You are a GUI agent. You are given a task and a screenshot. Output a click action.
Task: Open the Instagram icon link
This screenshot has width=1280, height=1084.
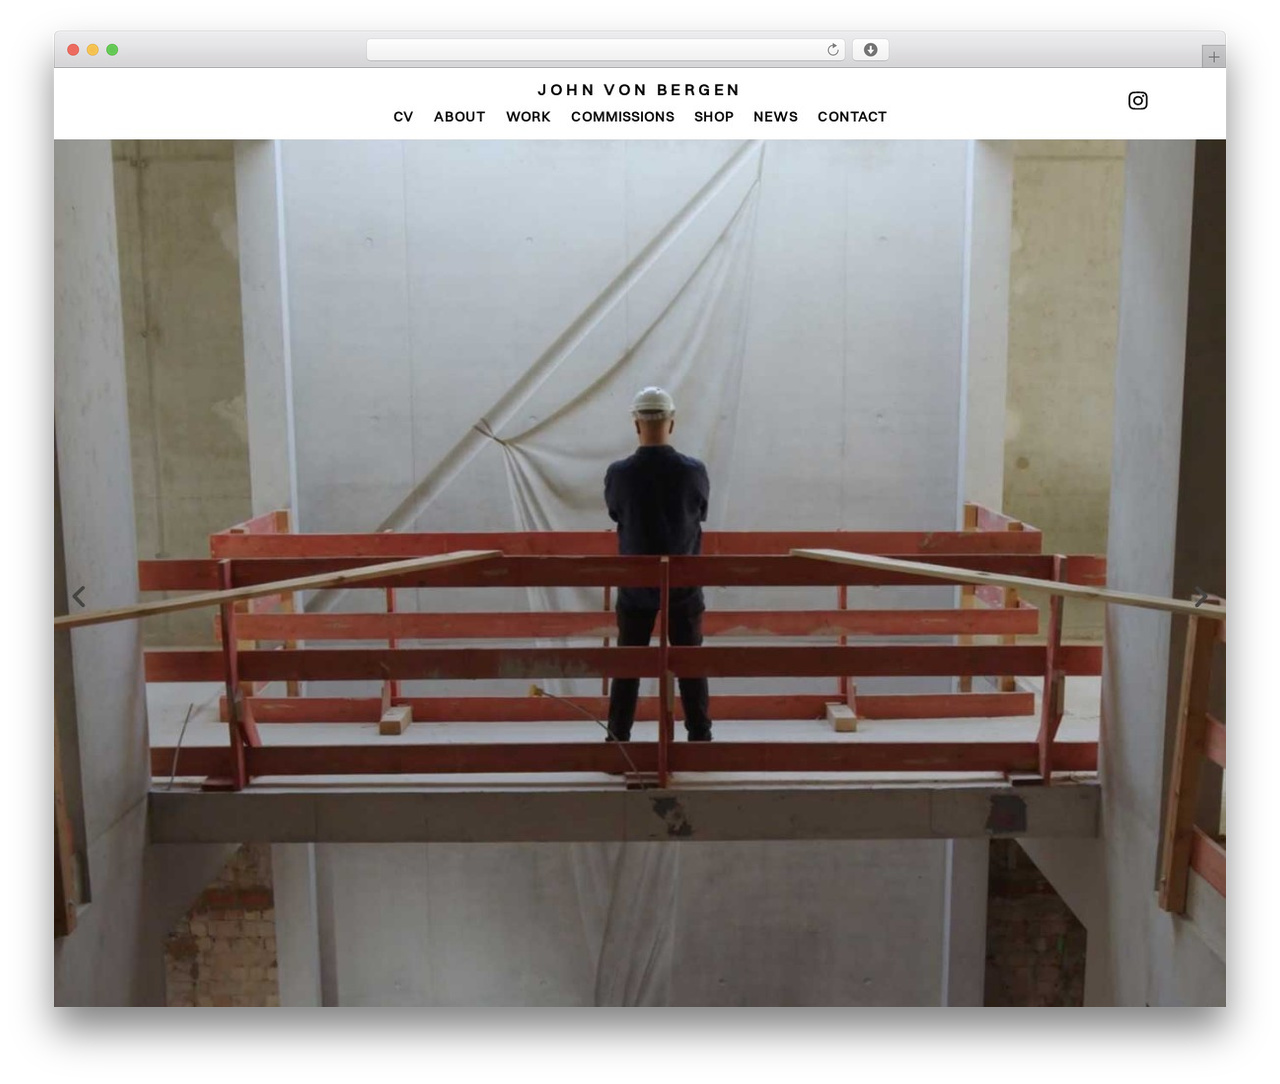click(1138, 100)
